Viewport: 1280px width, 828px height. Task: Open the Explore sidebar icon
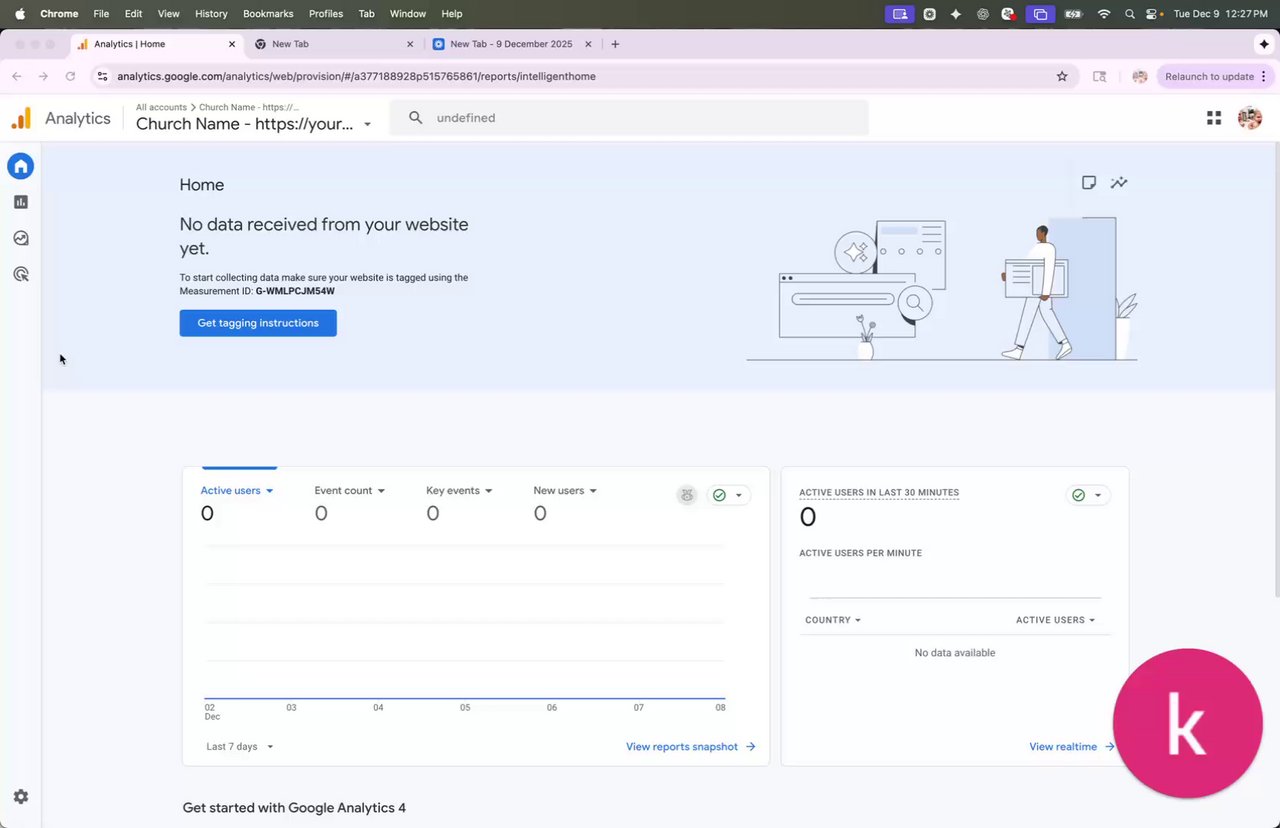click(x=21, y=238)
